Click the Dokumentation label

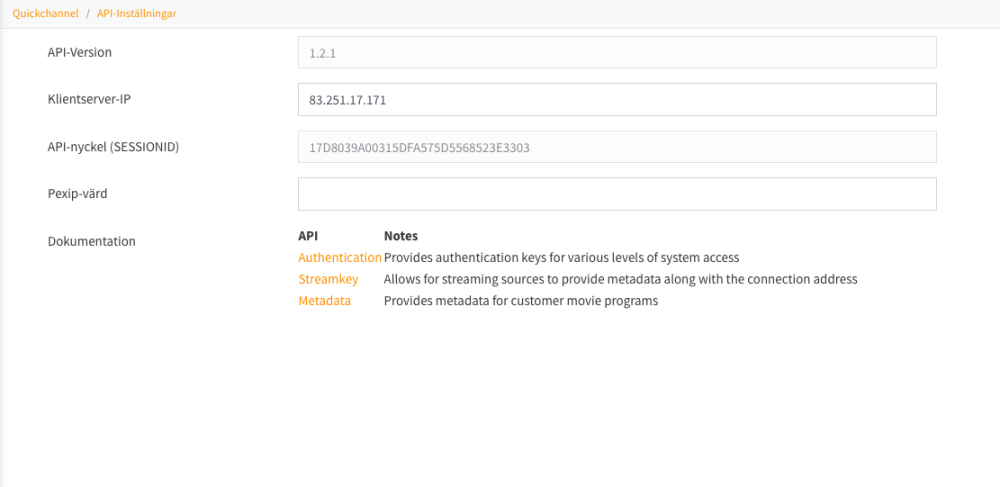[92, 241]
